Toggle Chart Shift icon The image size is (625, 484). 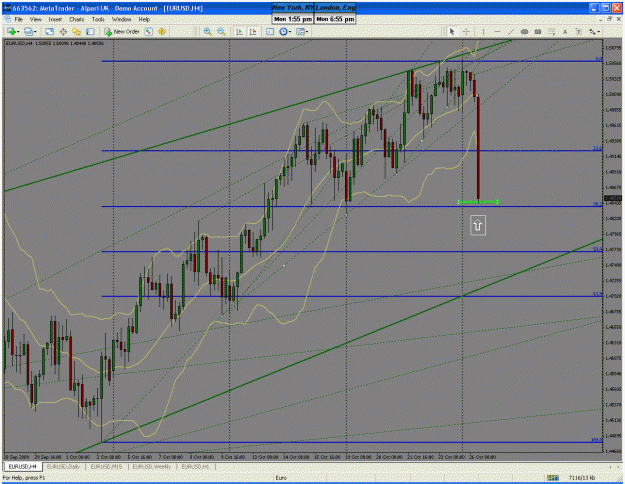[x=253, y=31]
